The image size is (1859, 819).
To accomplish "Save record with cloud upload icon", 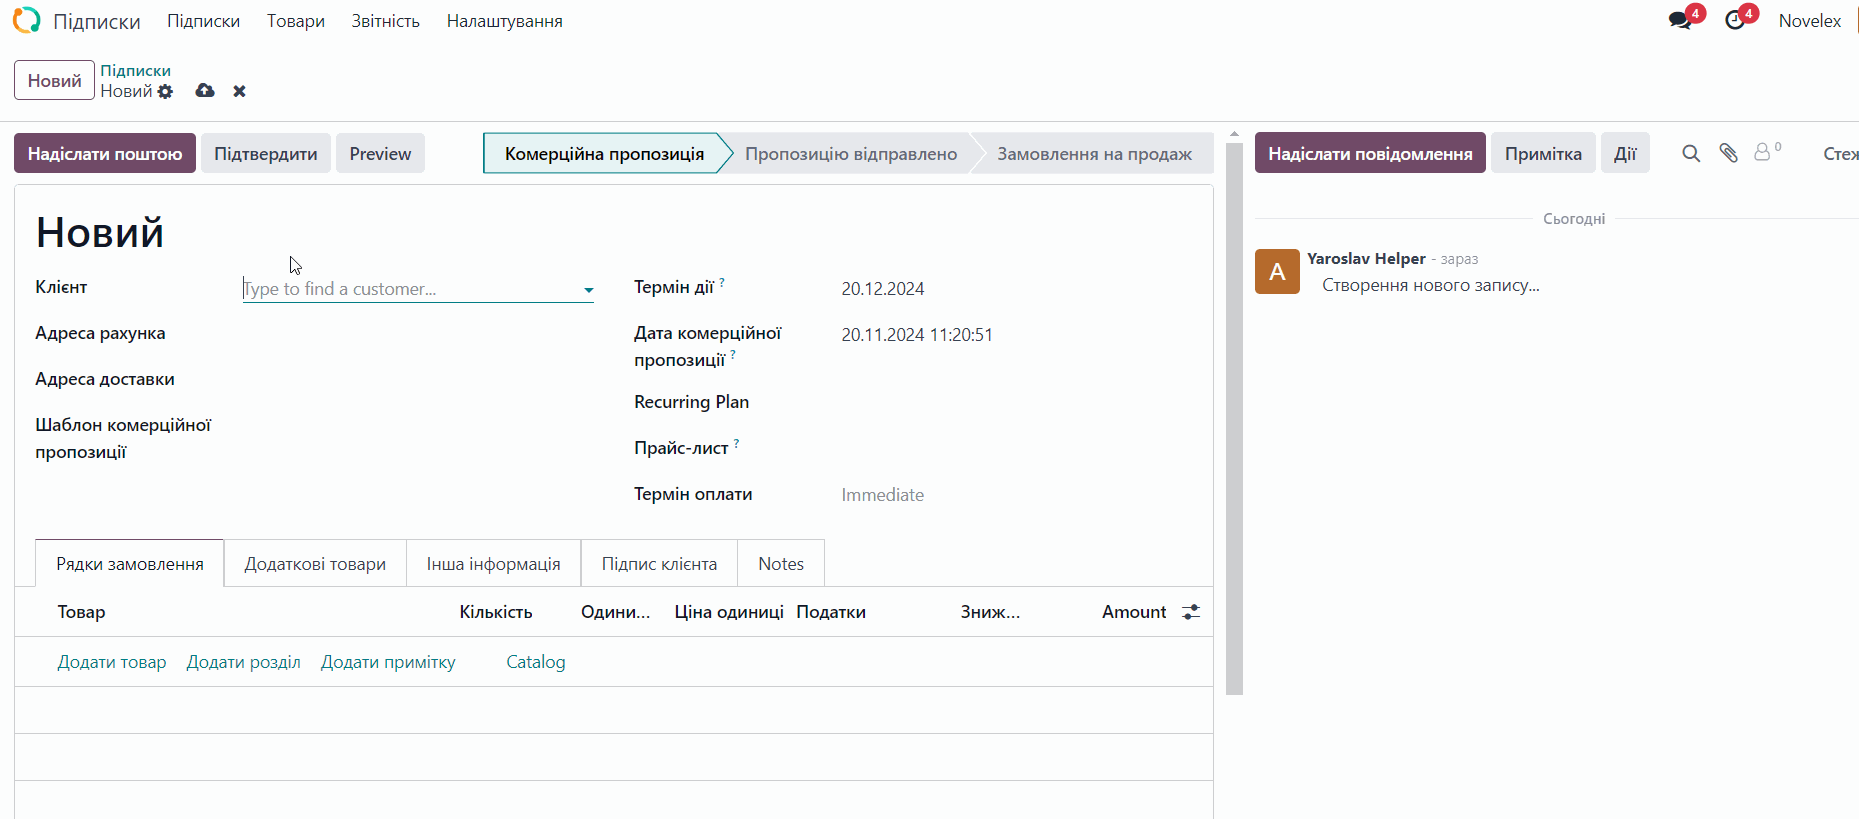I will pos(205,91).
